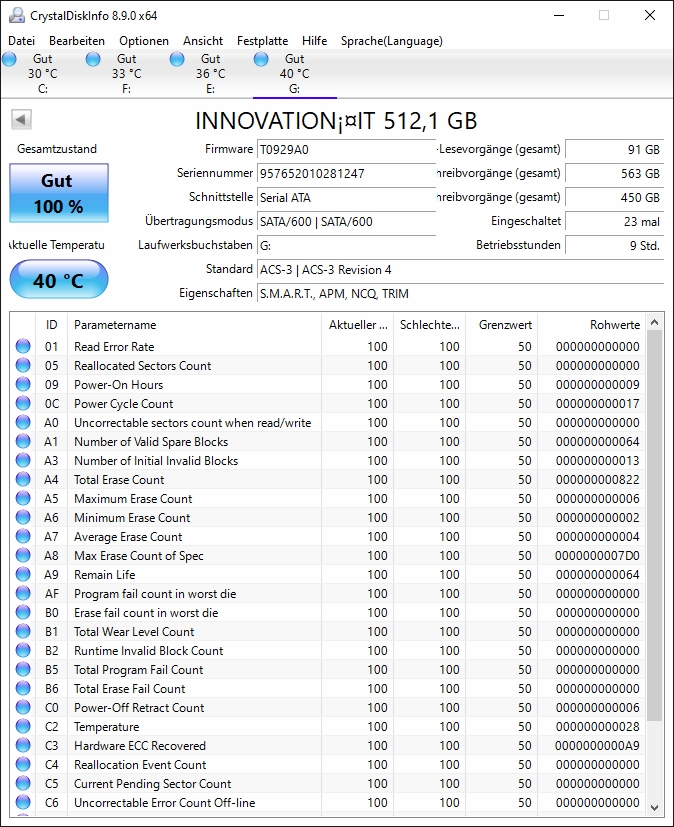Click status orb for Total Program Fail Count
Screen dimensions: 674x827
coord(23,669)
